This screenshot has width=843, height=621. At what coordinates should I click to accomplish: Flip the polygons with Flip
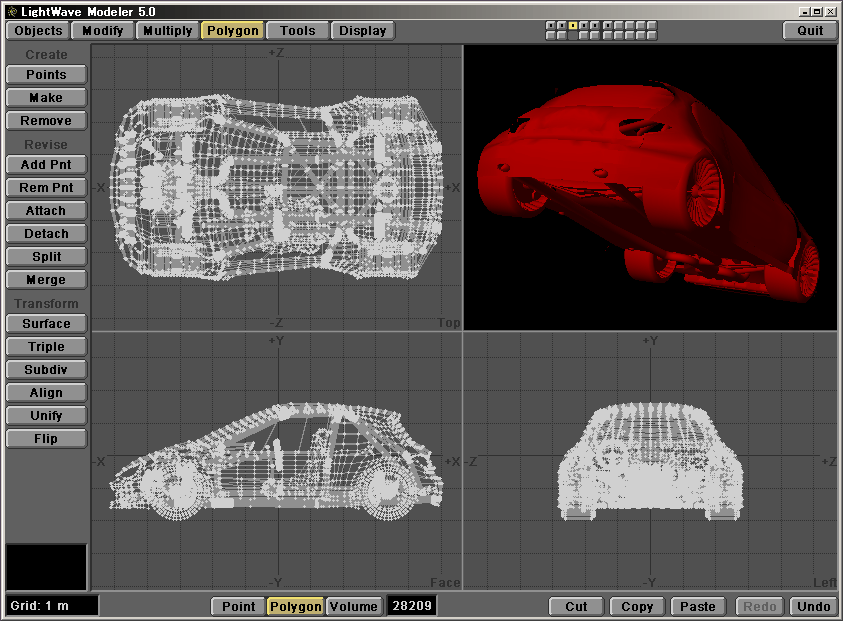46,439
